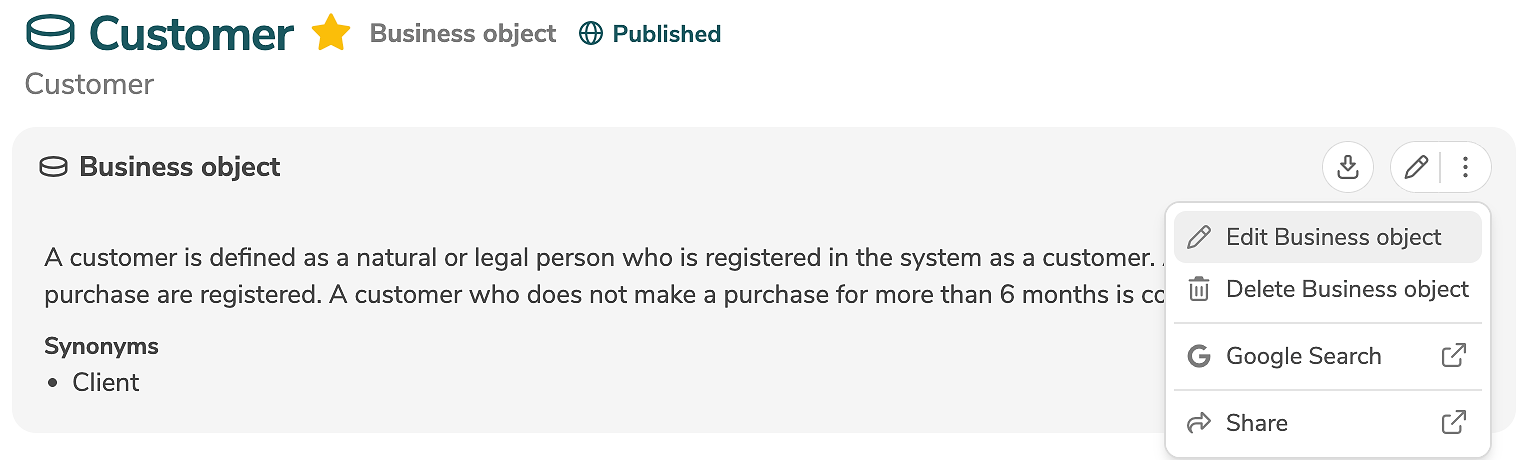The image size is (1526, 460).
Task: Click the small database icon in panel header
Action: [x=53, y=167]
